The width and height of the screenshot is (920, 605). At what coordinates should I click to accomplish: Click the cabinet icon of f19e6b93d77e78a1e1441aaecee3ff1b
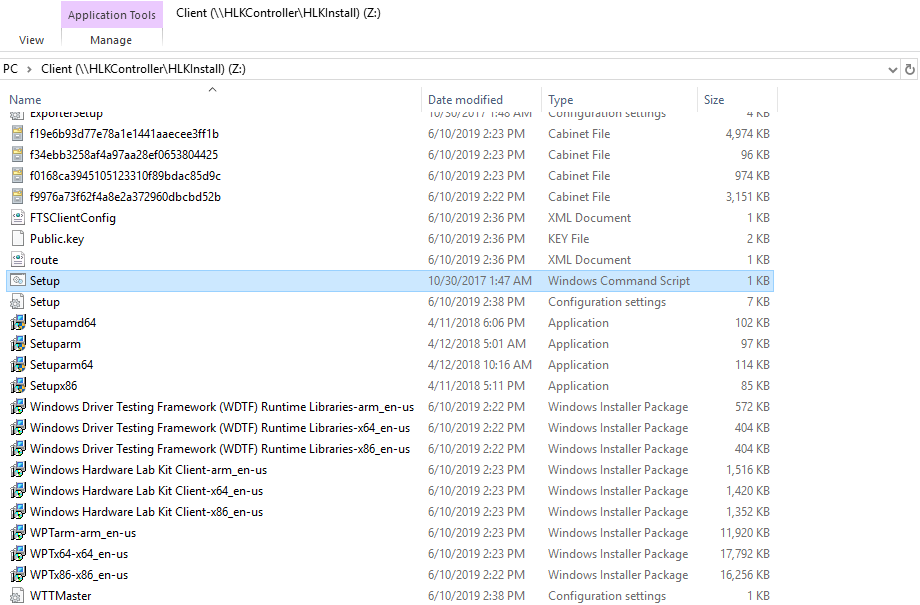coord(18,134)
